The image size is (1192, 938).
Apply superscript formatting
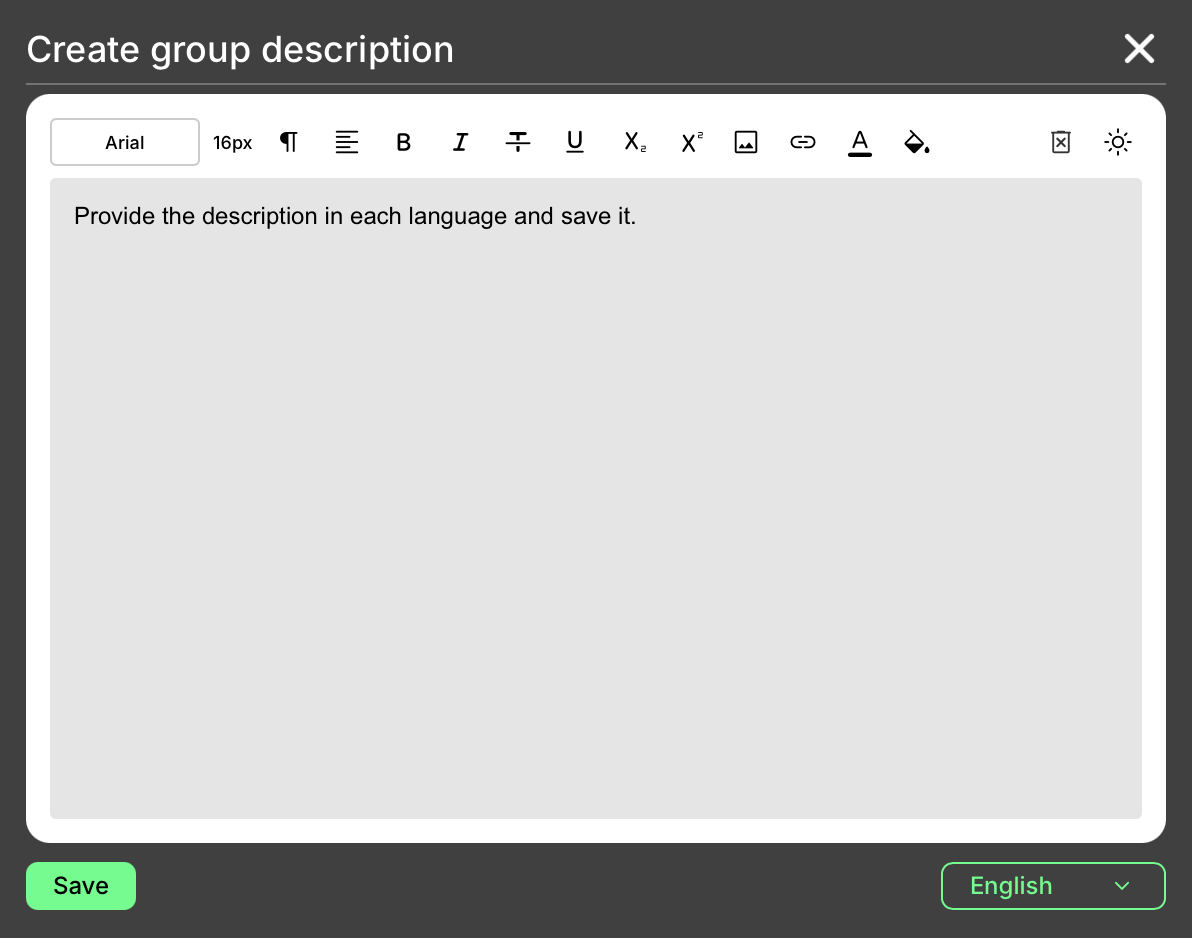(x=692, y=142)
